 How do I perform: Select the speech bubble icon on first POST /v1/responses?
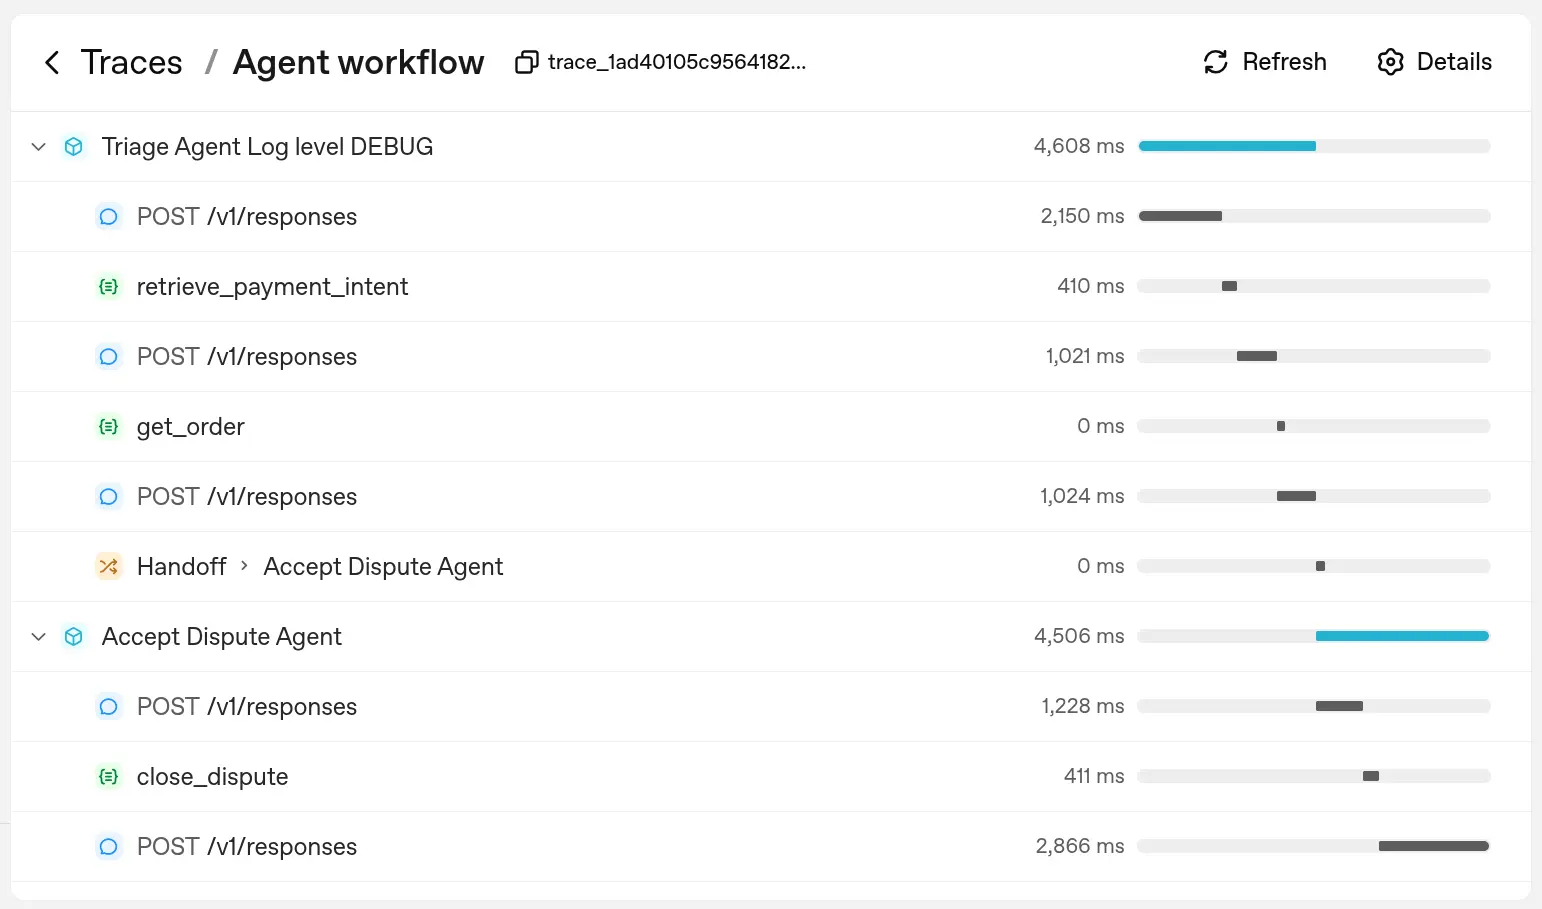108,216
